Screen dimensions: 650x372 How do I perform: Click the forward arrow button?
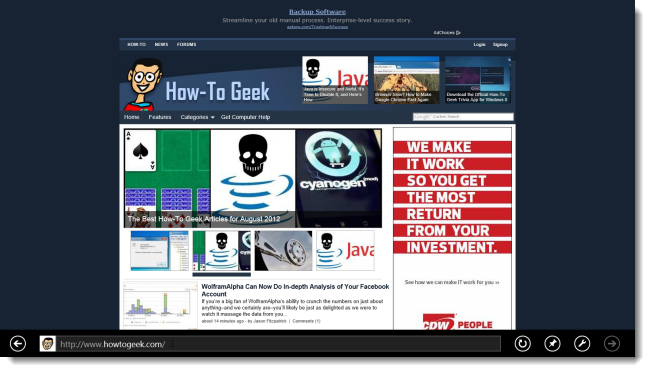tap(612, 344)
